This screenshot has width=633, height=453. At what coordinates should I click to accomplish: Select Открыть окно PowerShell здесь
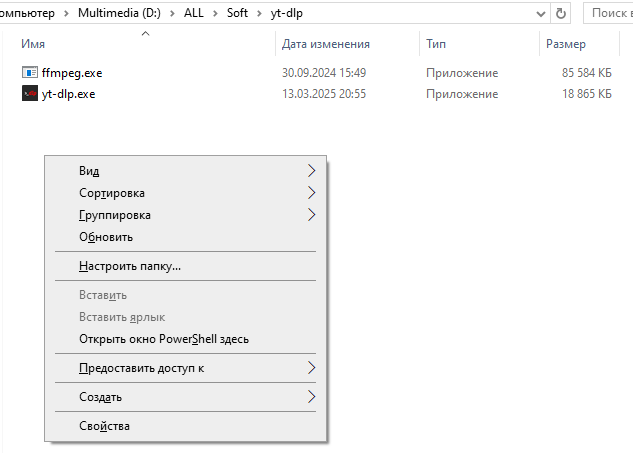(185, 339)
